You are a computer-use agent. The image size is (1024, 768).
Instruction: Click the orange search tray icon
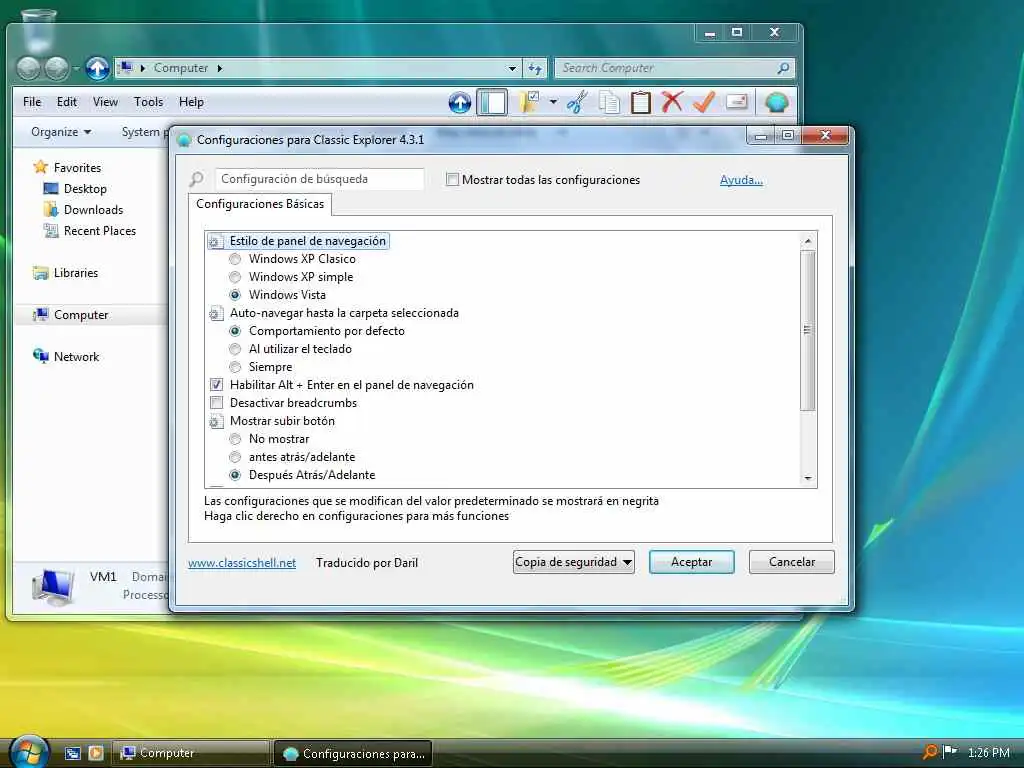pyautogui.click(x=930, y=752)
